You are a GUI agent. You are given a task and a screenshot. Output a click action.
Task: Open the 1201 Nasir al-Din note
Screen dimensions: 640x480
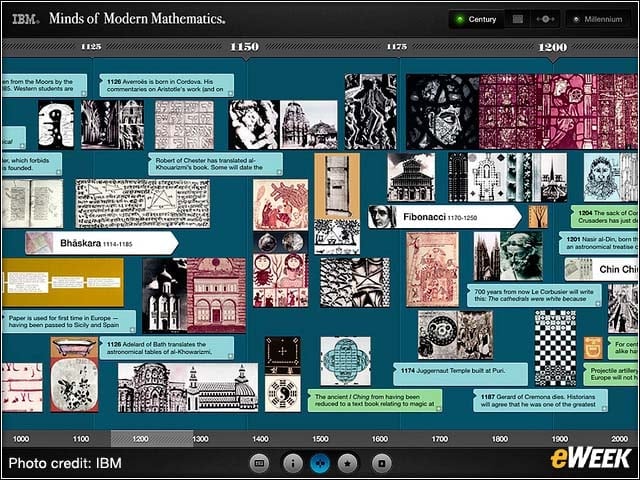click(x=598, y=243)
